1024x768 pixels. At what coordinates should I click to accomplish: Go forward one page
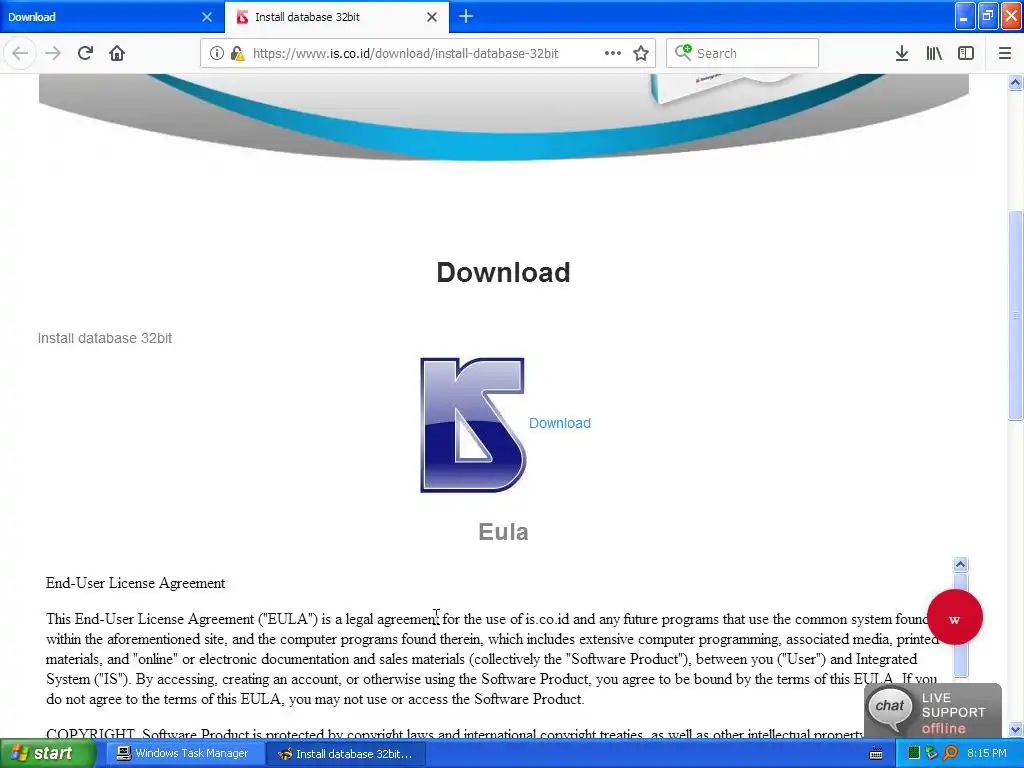pos(53,53)
